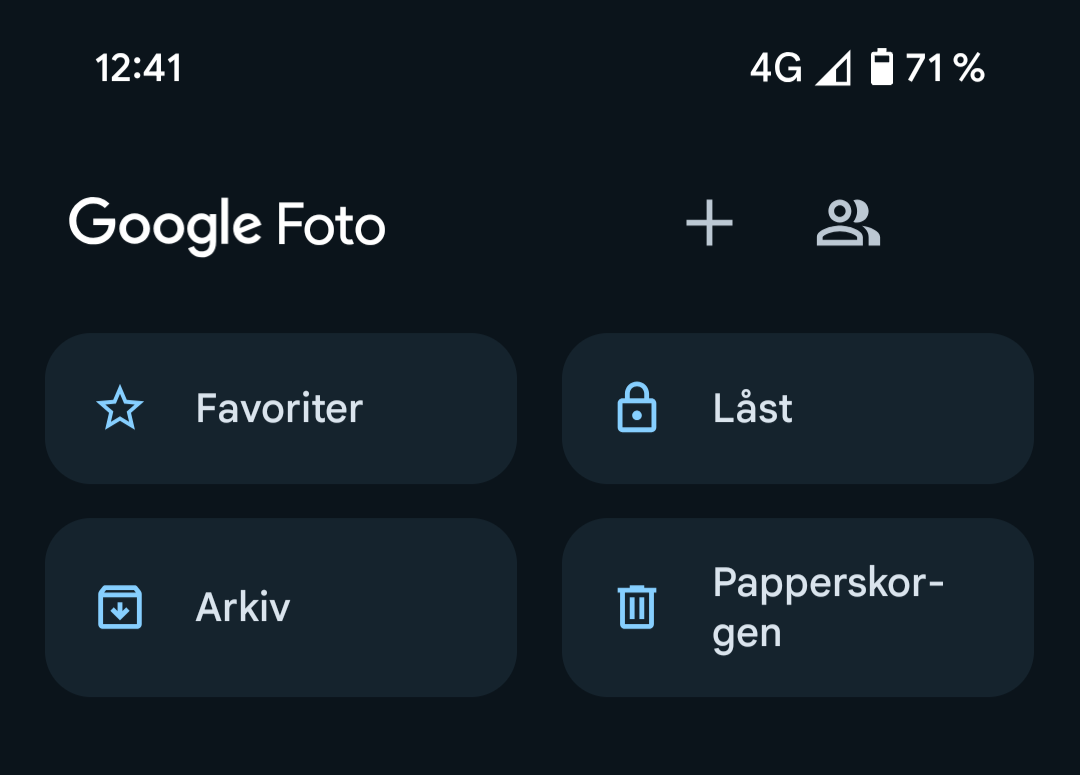Select the Låst text label

pyautogui.click(x=753, y=406)
